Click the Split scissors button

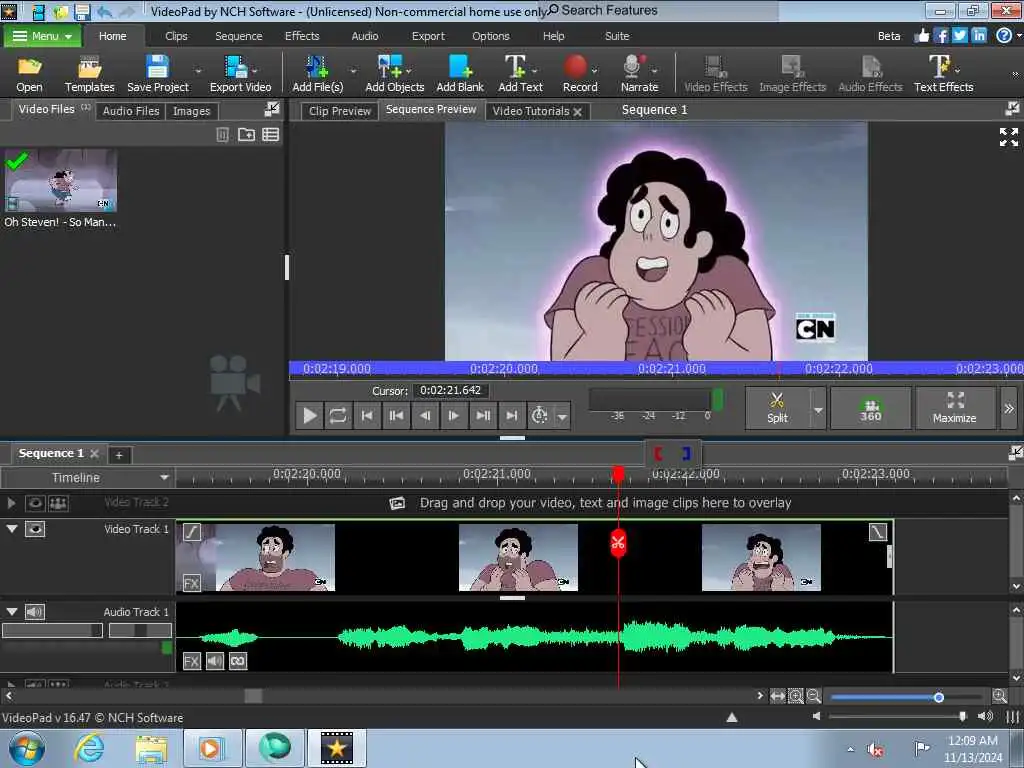point(777,408)
